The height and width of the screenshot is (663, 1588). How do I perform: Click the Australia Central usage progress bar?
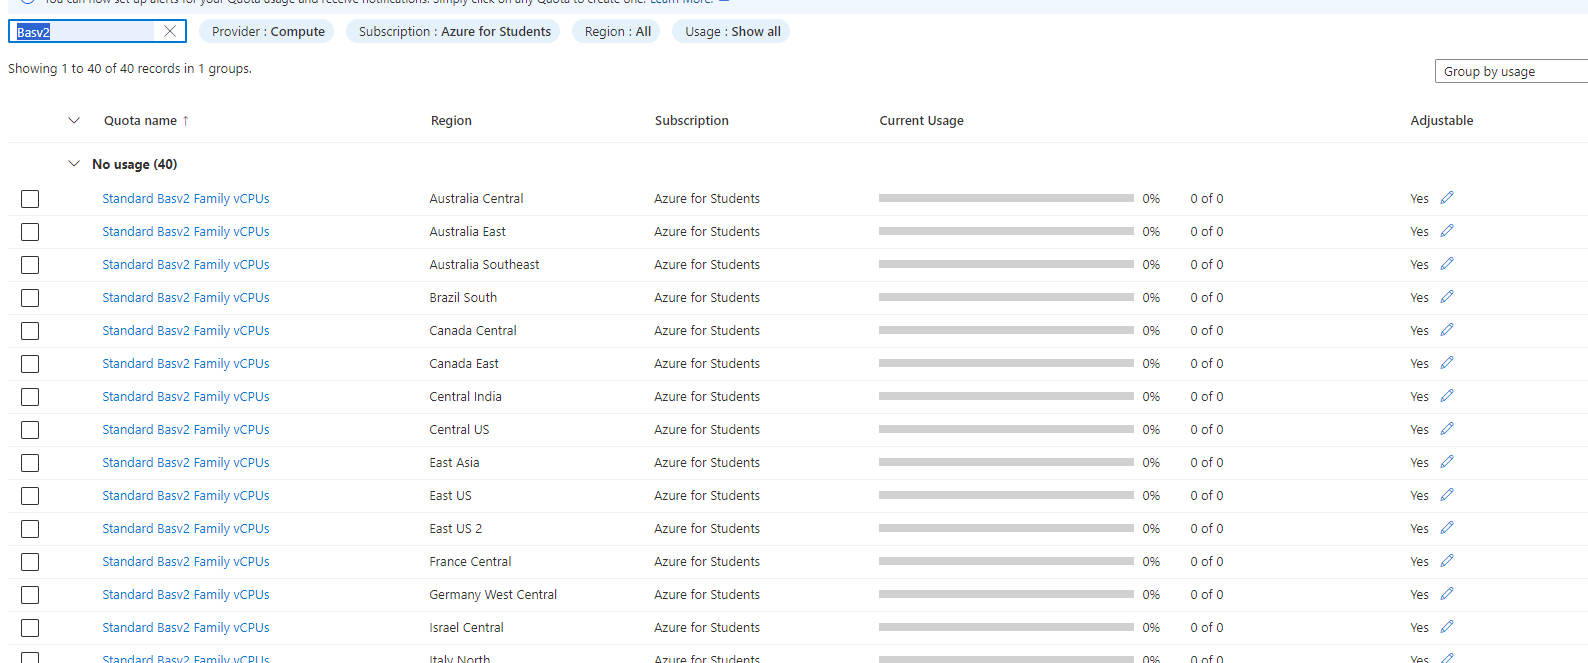click(x=1006, y=198)
